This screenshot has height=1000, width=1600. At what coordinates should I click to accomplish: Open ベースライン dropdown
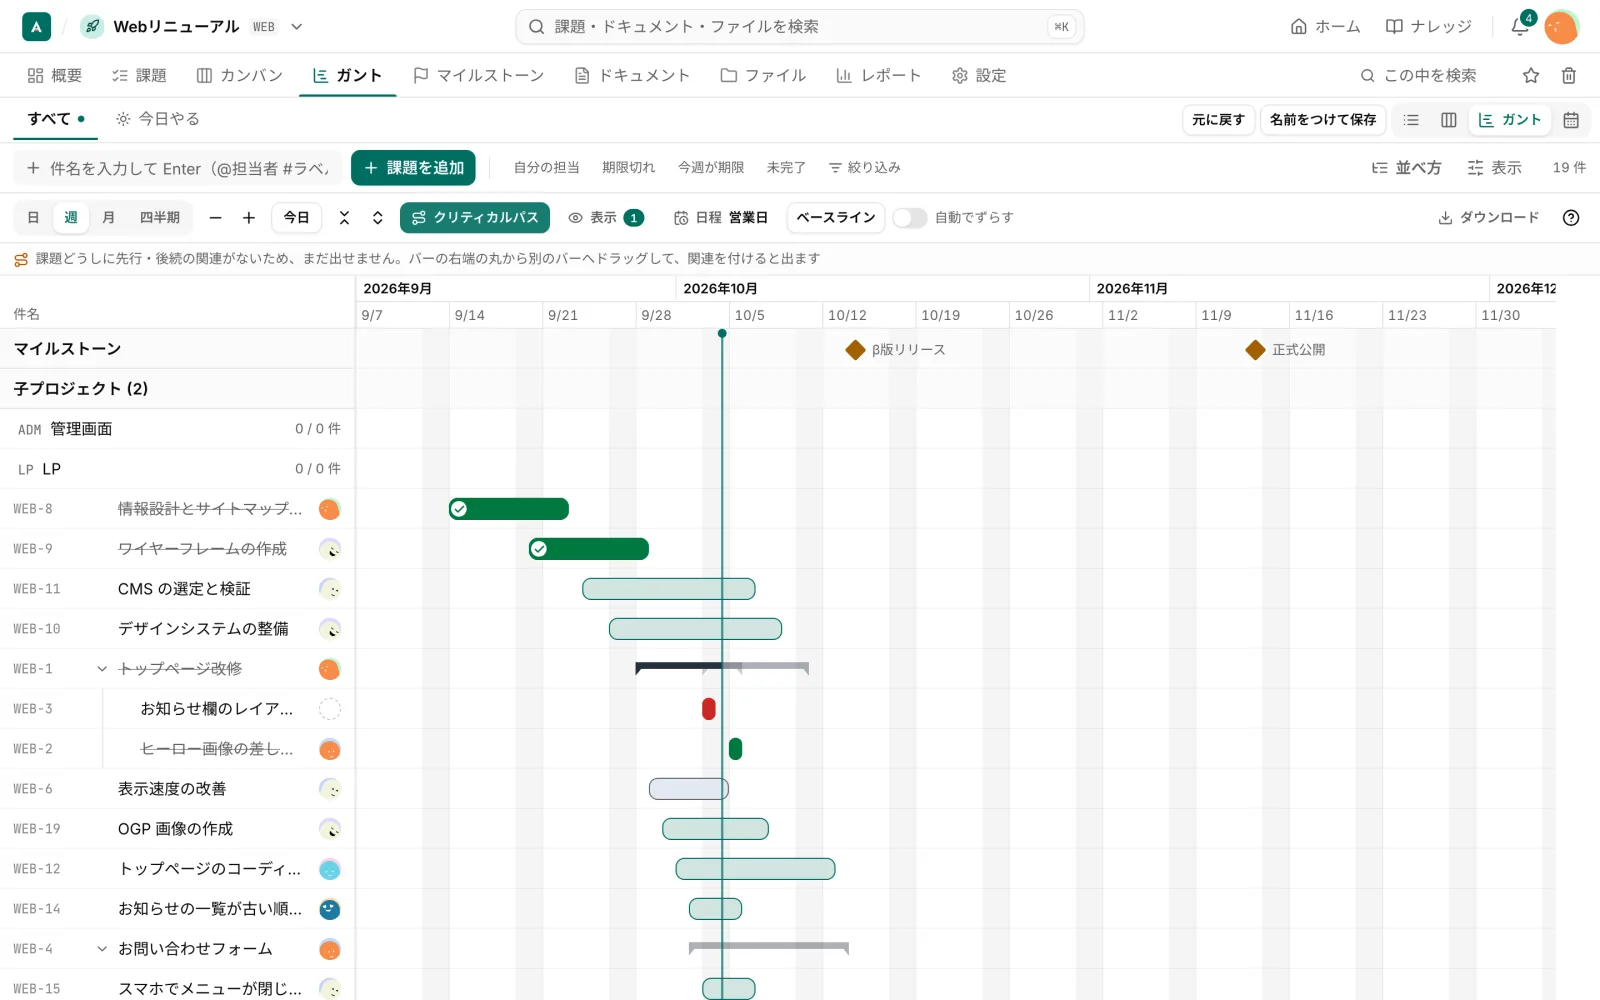836,218
